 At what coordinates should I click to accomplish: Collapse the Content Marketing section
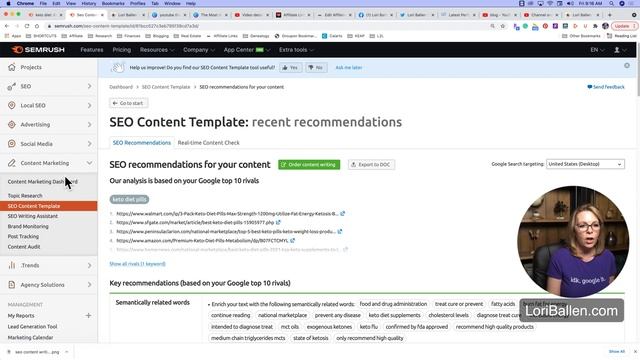(89, 163)
